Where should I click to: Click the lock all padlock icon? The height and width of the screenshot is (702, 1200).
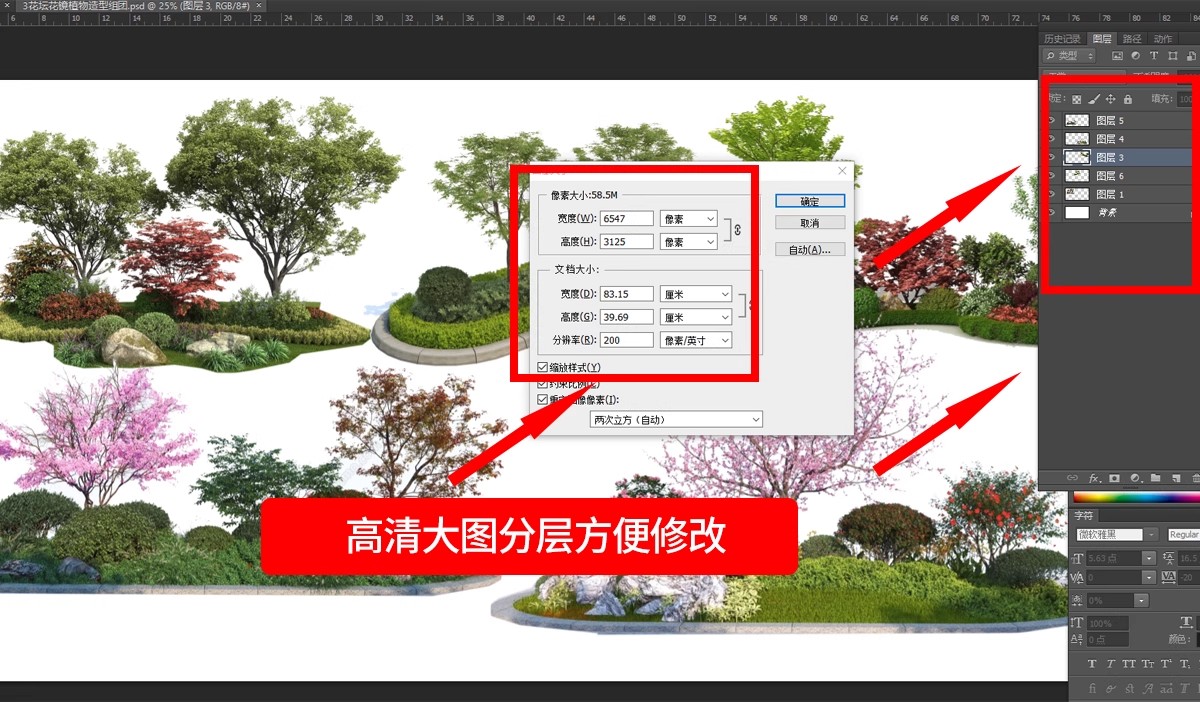click(1128, 98)
